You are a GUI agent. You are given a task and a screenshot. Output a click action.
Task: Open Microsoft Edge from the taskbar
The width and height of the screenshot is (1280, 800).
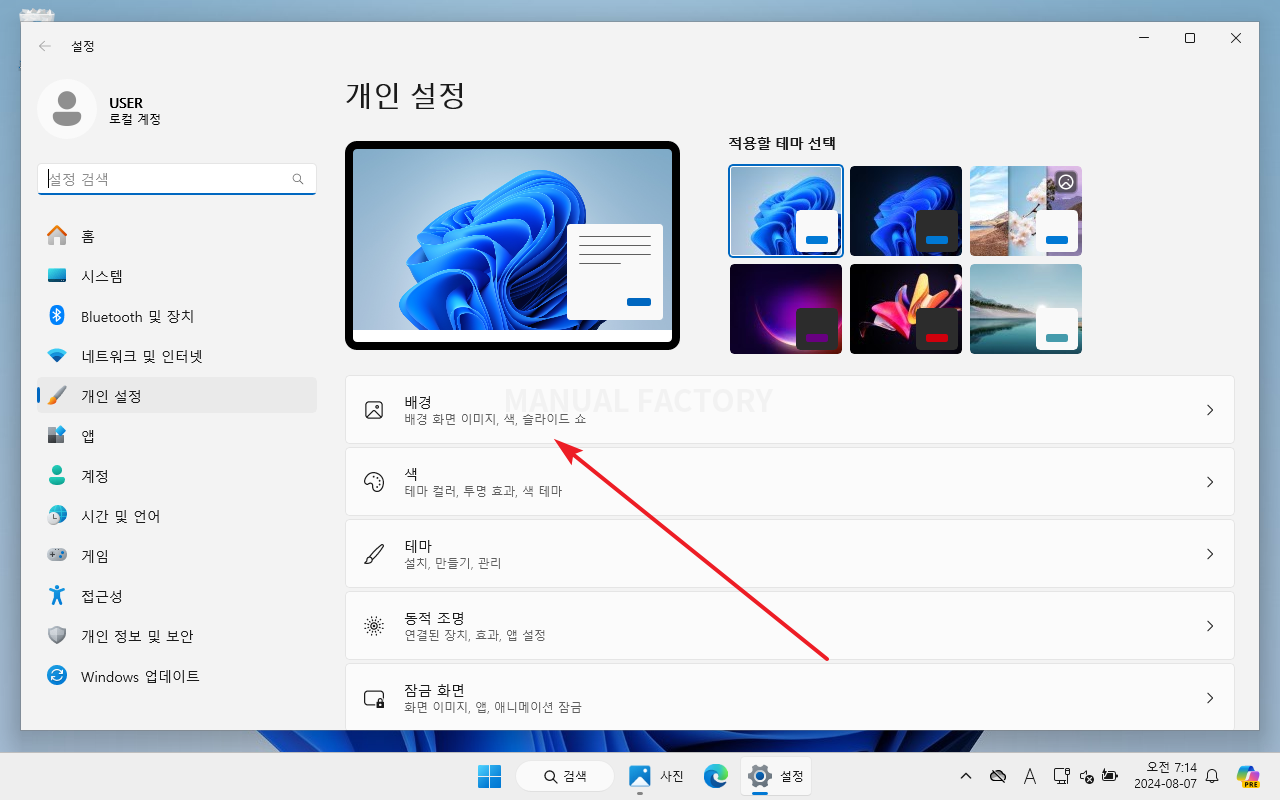point(715,776)
